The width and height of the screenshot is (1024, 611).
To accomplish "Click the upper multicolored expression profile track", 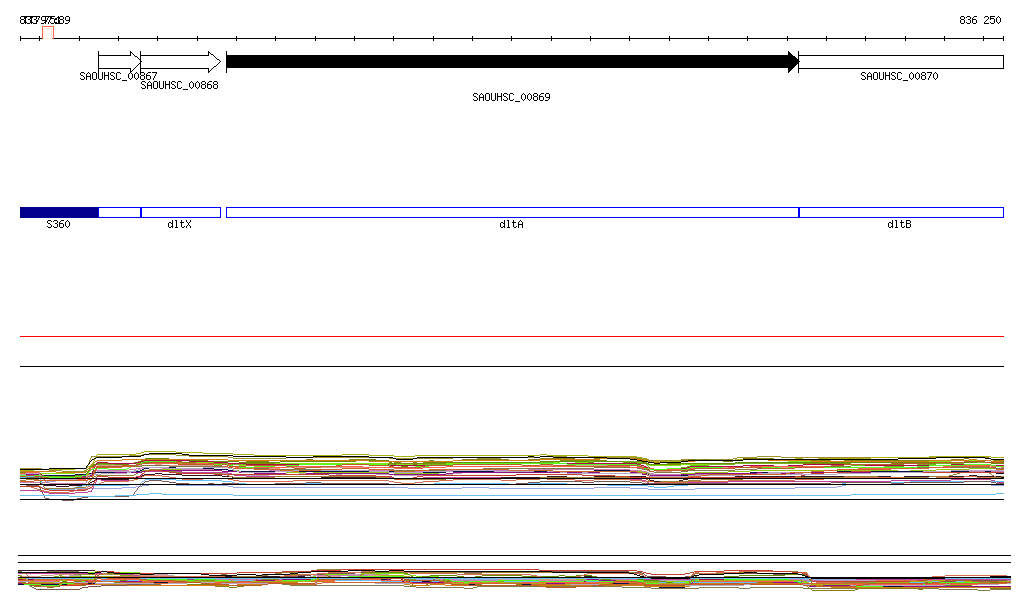I will (x=512, y=470).
